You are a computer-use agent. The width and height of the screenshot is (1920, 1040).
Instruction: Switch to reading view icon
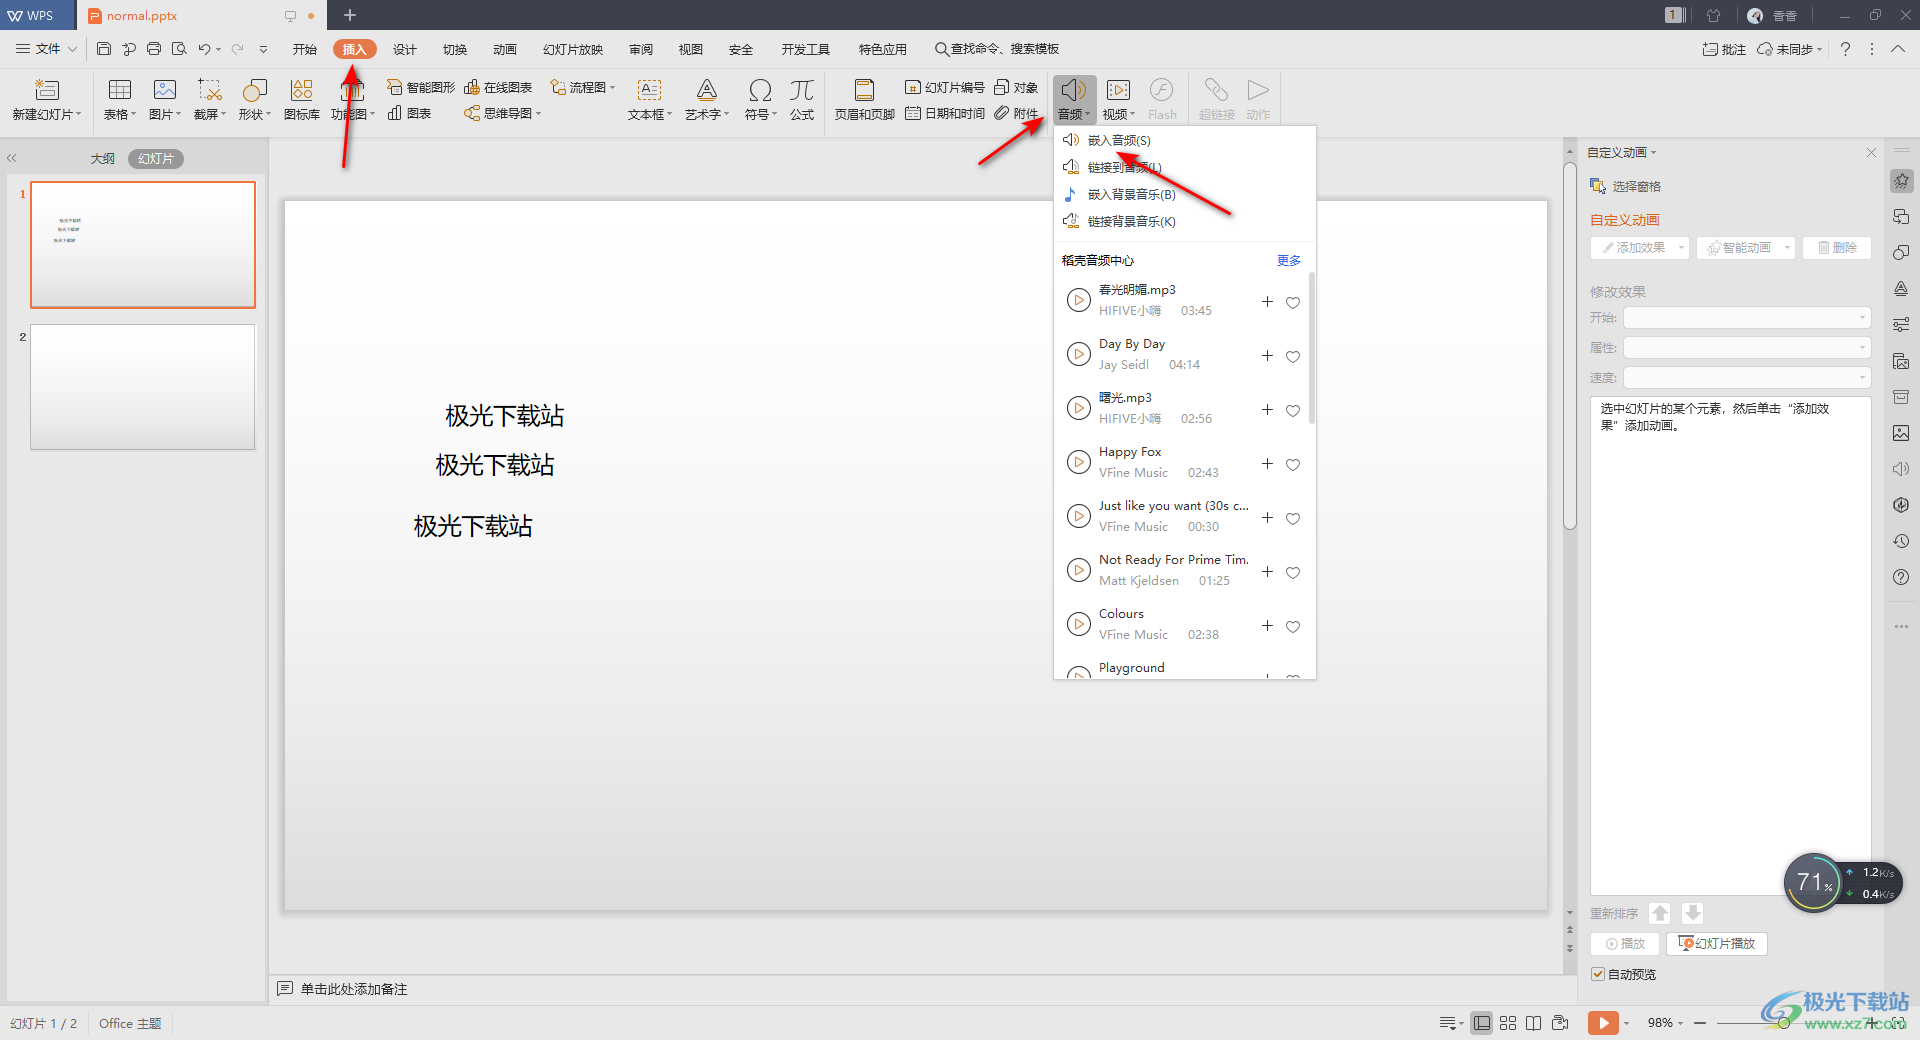(x=1533, y=1023)
